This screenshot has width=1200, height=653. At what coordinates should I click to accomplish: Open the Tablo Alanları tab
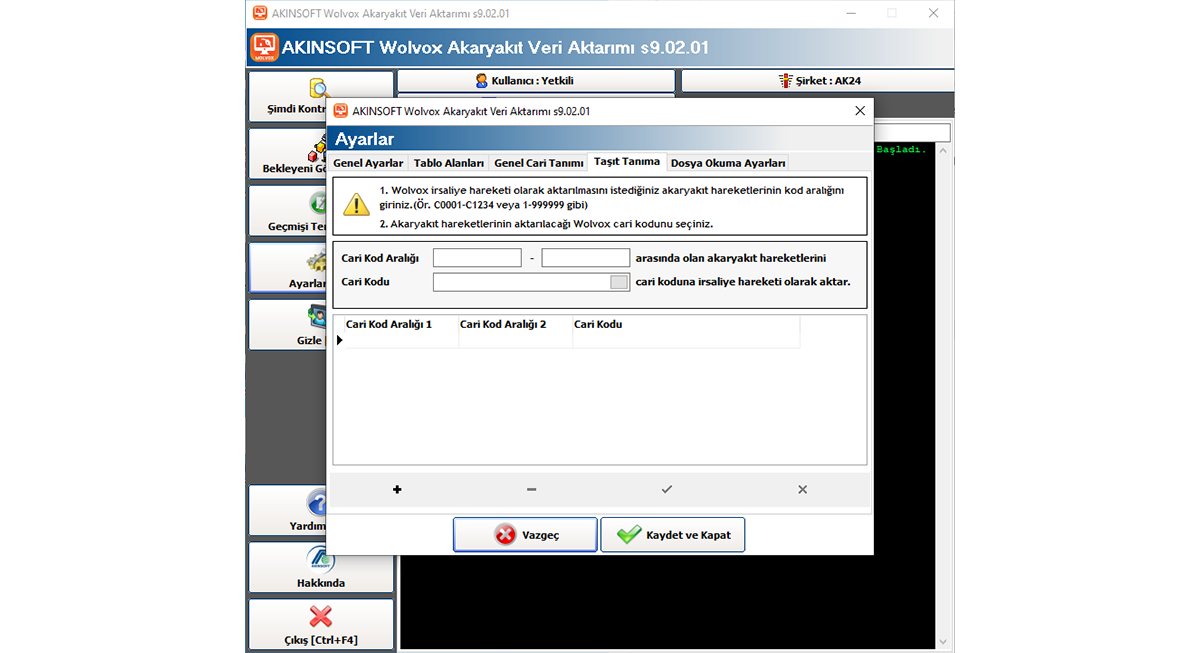tap(449, 163)
